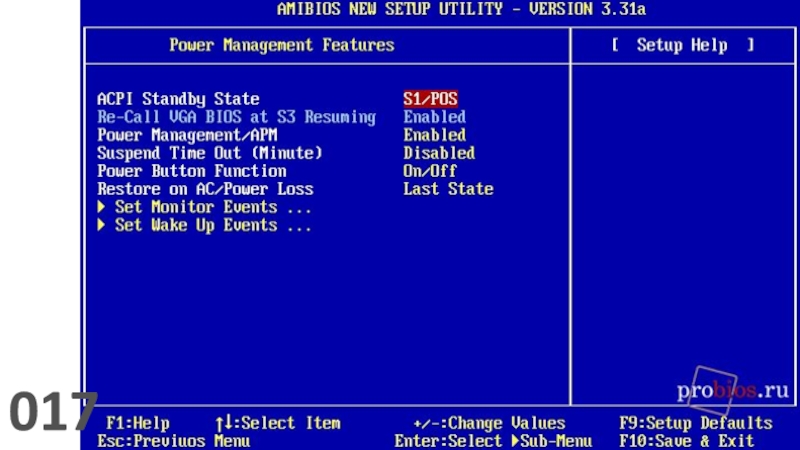
Task: Select the Power Management/APM option
Action: [x=187, y=135]
